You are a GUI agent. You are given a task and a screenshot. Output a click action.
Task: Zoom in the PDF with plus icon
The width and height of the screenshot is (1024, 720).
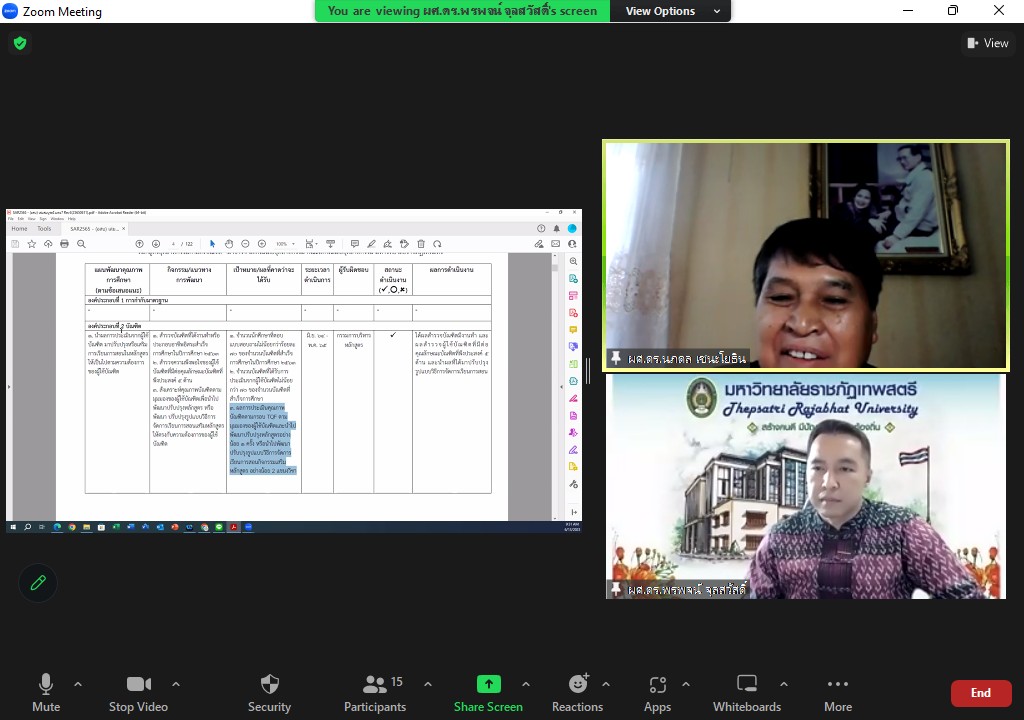[x=262, y=244]
